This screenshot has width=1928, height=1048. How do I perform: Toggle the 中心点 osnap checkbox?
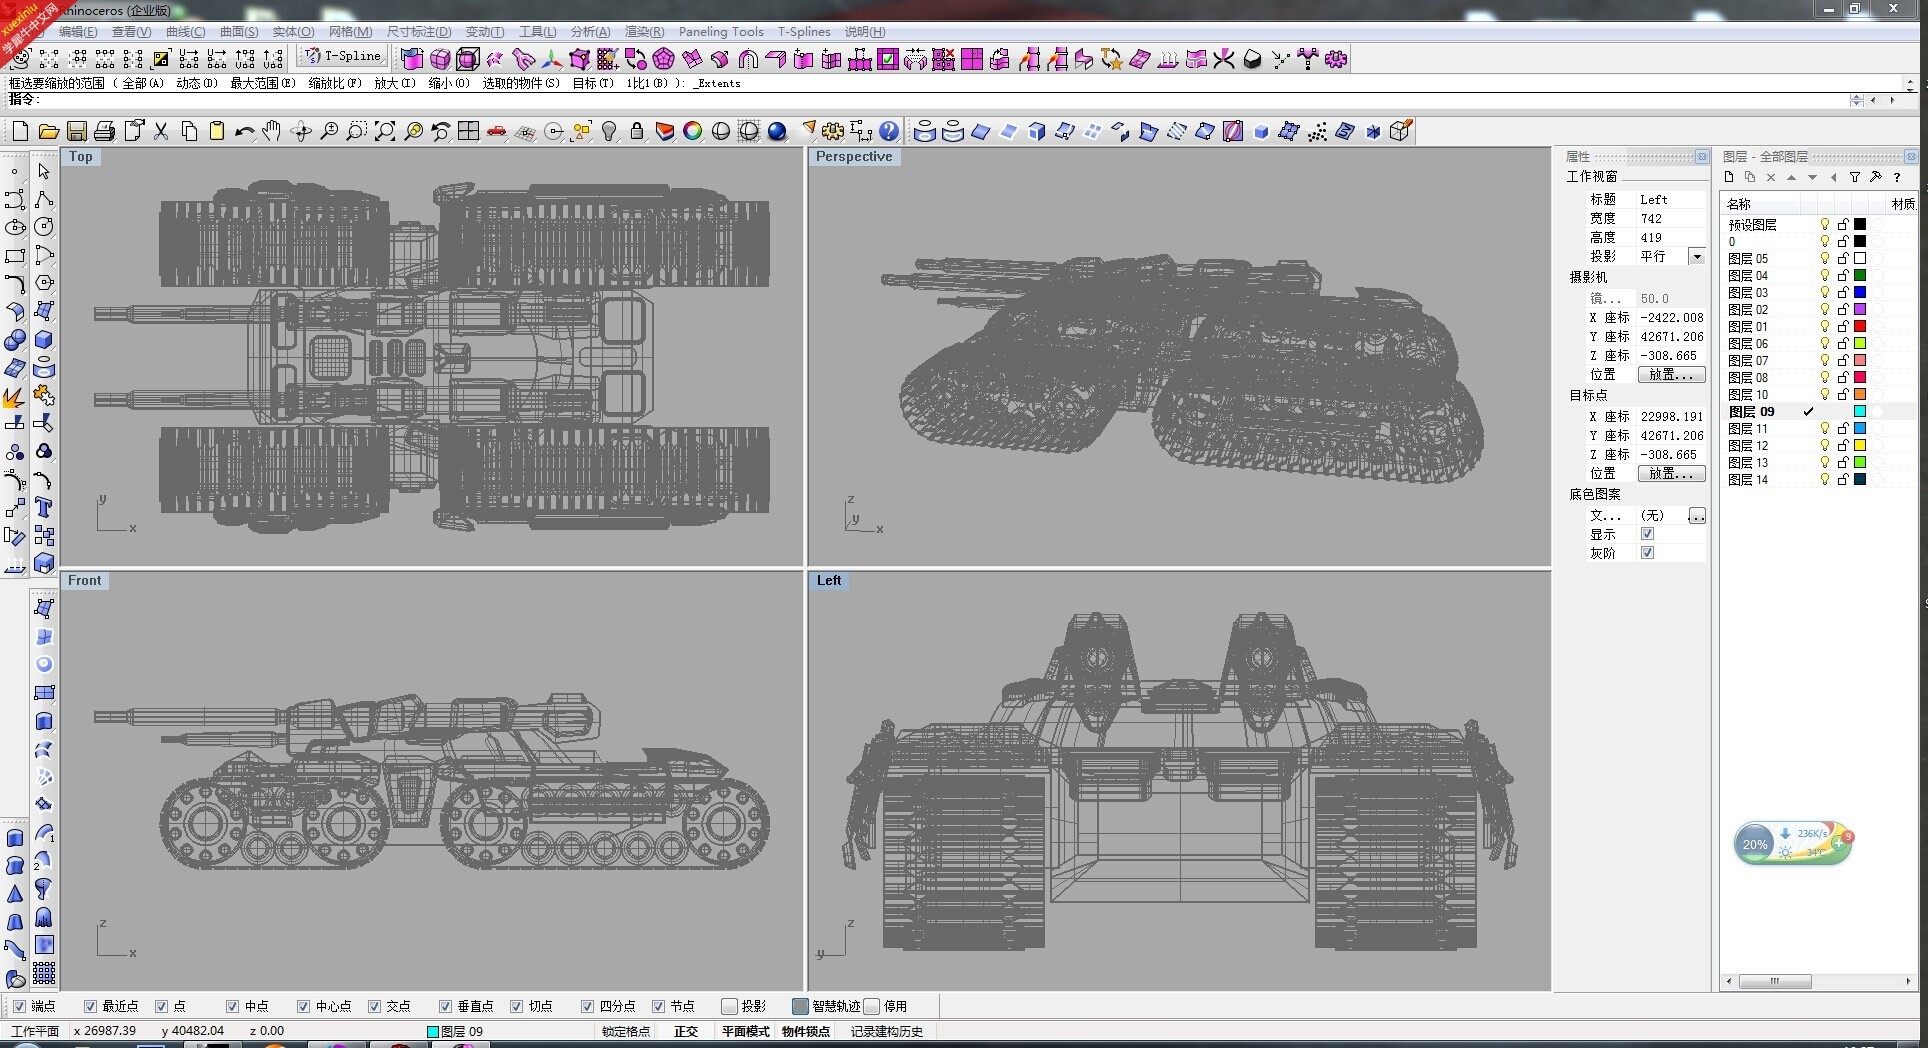(x=303, y=1006)
